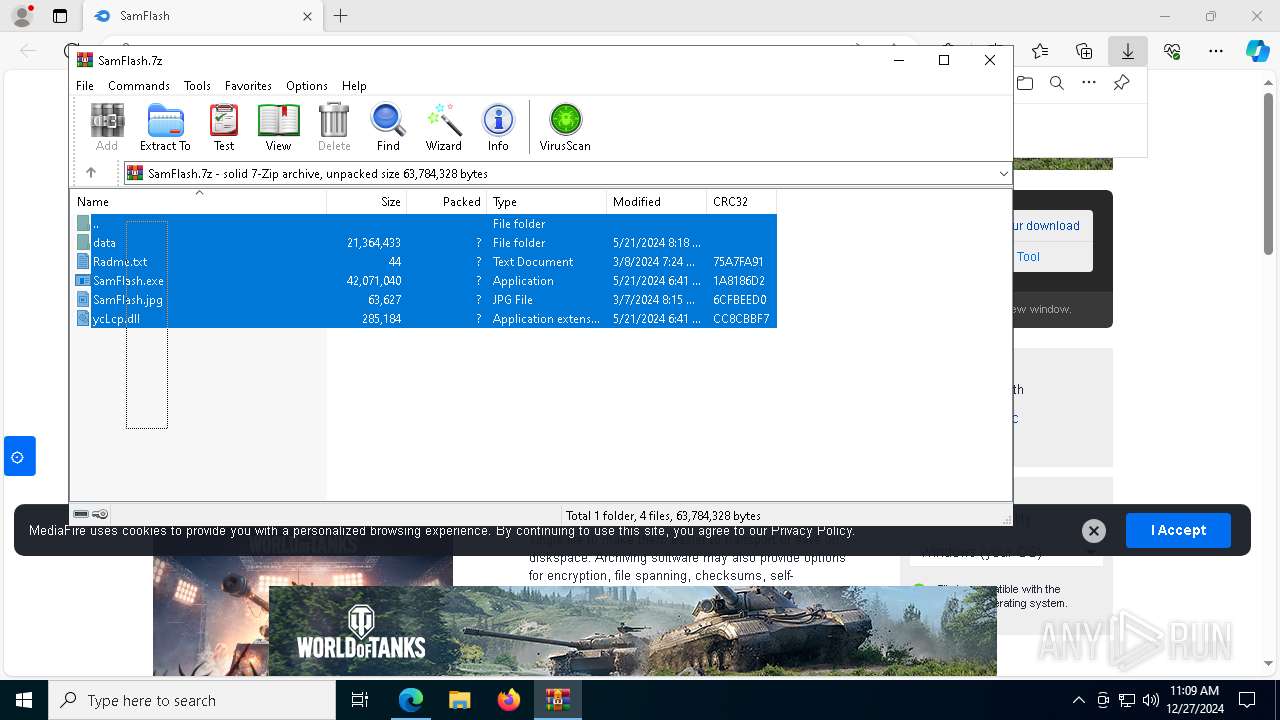
Task: Open Edge Settings and more menu
Action: 1216,51
